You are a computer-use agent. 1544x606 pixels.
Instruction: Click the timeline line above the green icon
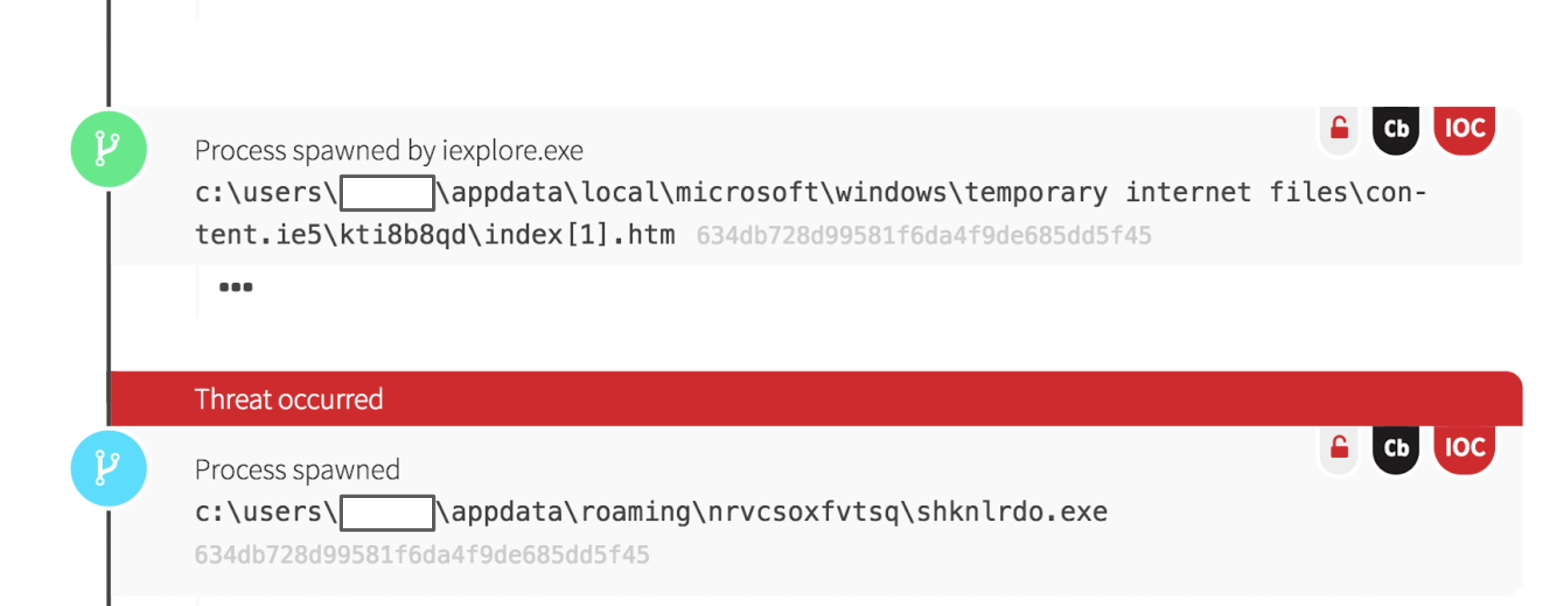click(x=108, y=50)
